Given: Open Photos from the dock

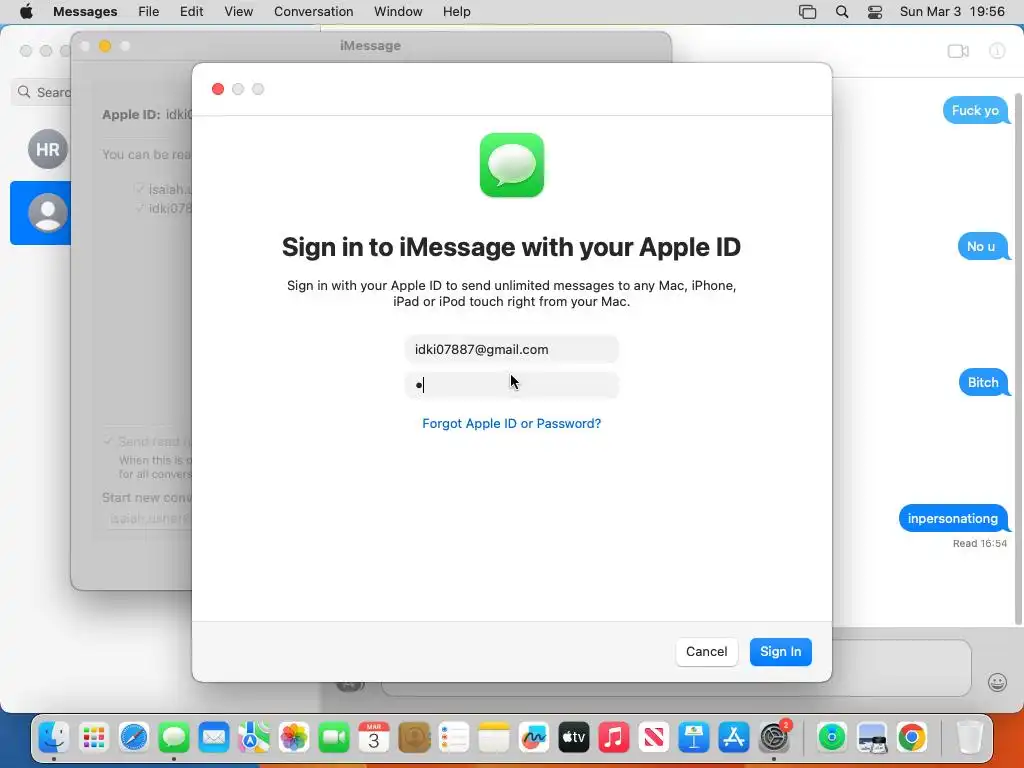Looking at the screenshot, I should click(x=294, y=738).
